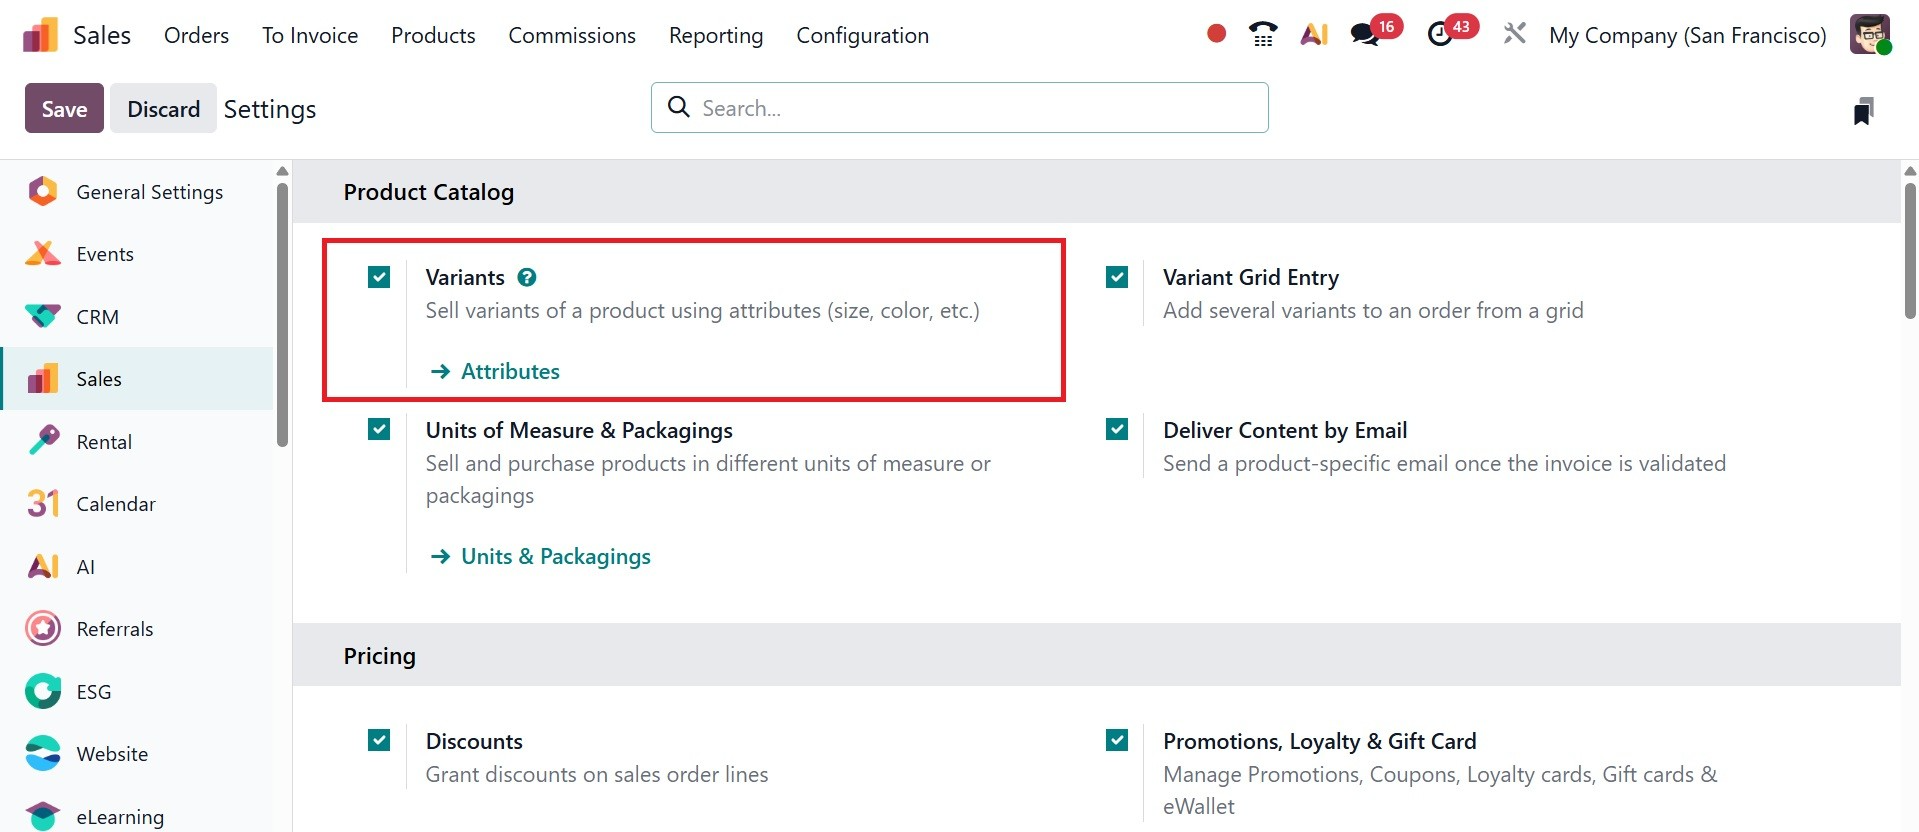This screenshot has height=832, width=1919.
Task: Click the user avatar in top right
Action: click(x=1869, y=35)
